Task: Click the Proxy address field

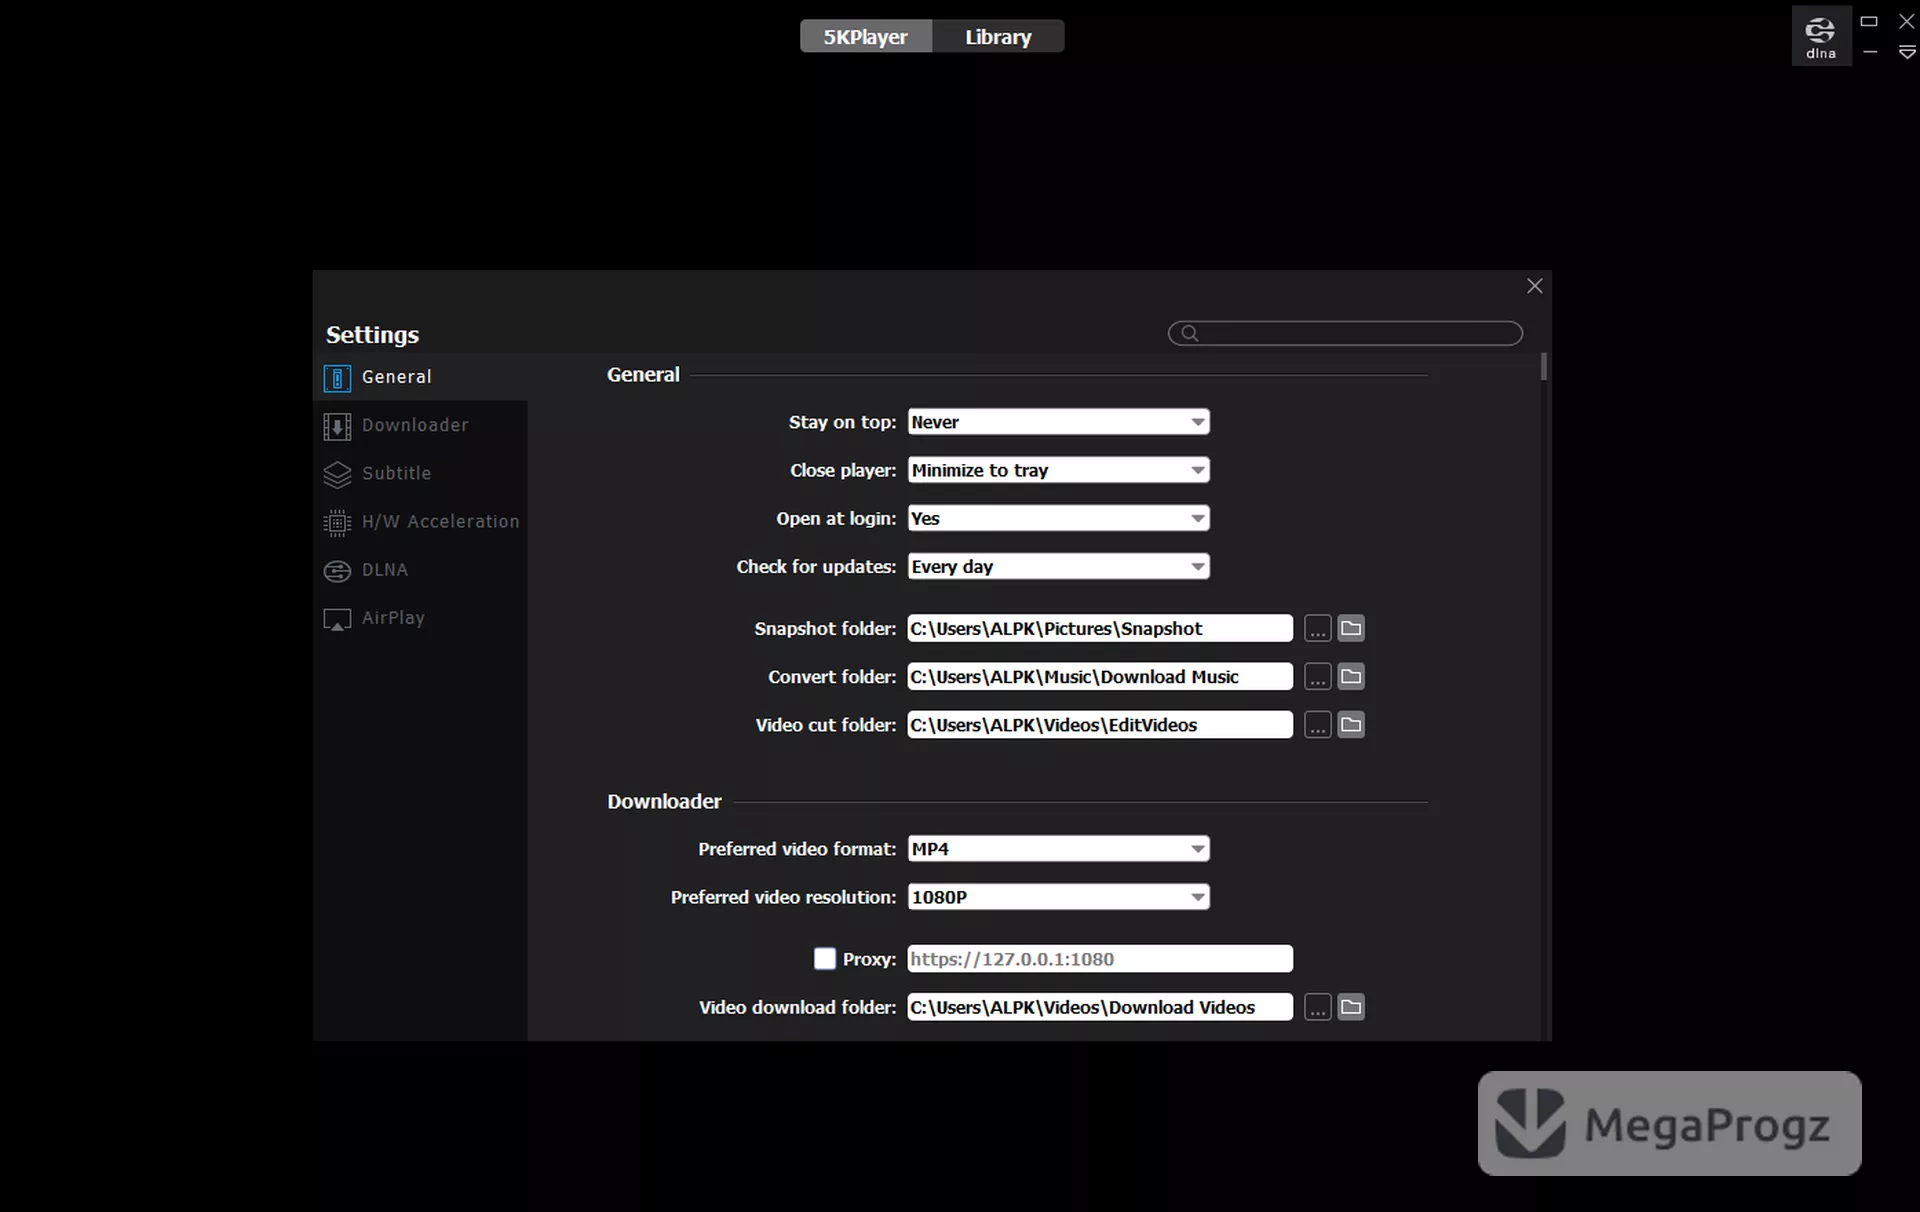Action: [x=1100, y=959]
